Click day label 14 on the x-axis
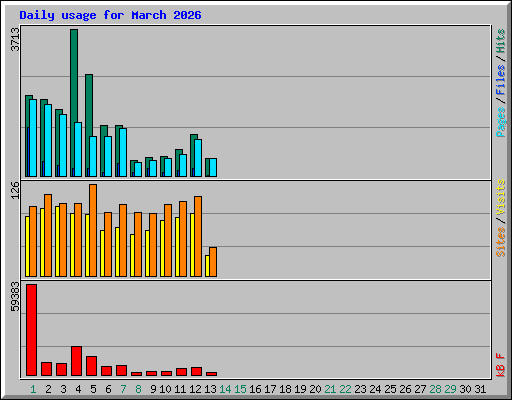512x400 pixels. (x=225, y=389)
